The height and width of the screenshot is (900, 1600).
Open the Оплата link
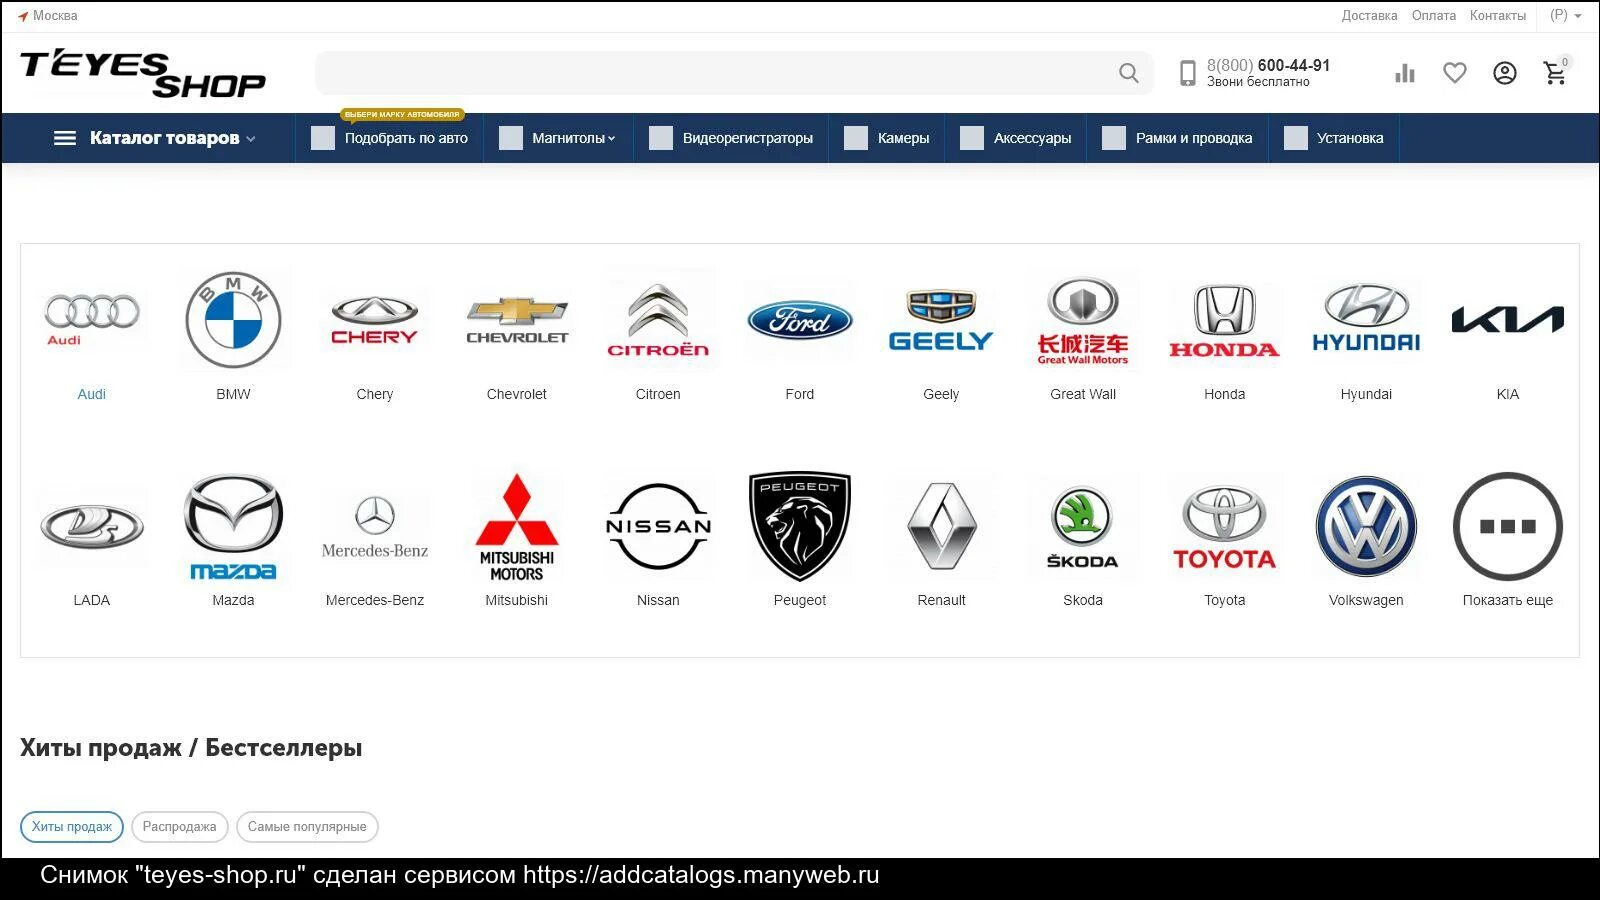coord(1433,16)
